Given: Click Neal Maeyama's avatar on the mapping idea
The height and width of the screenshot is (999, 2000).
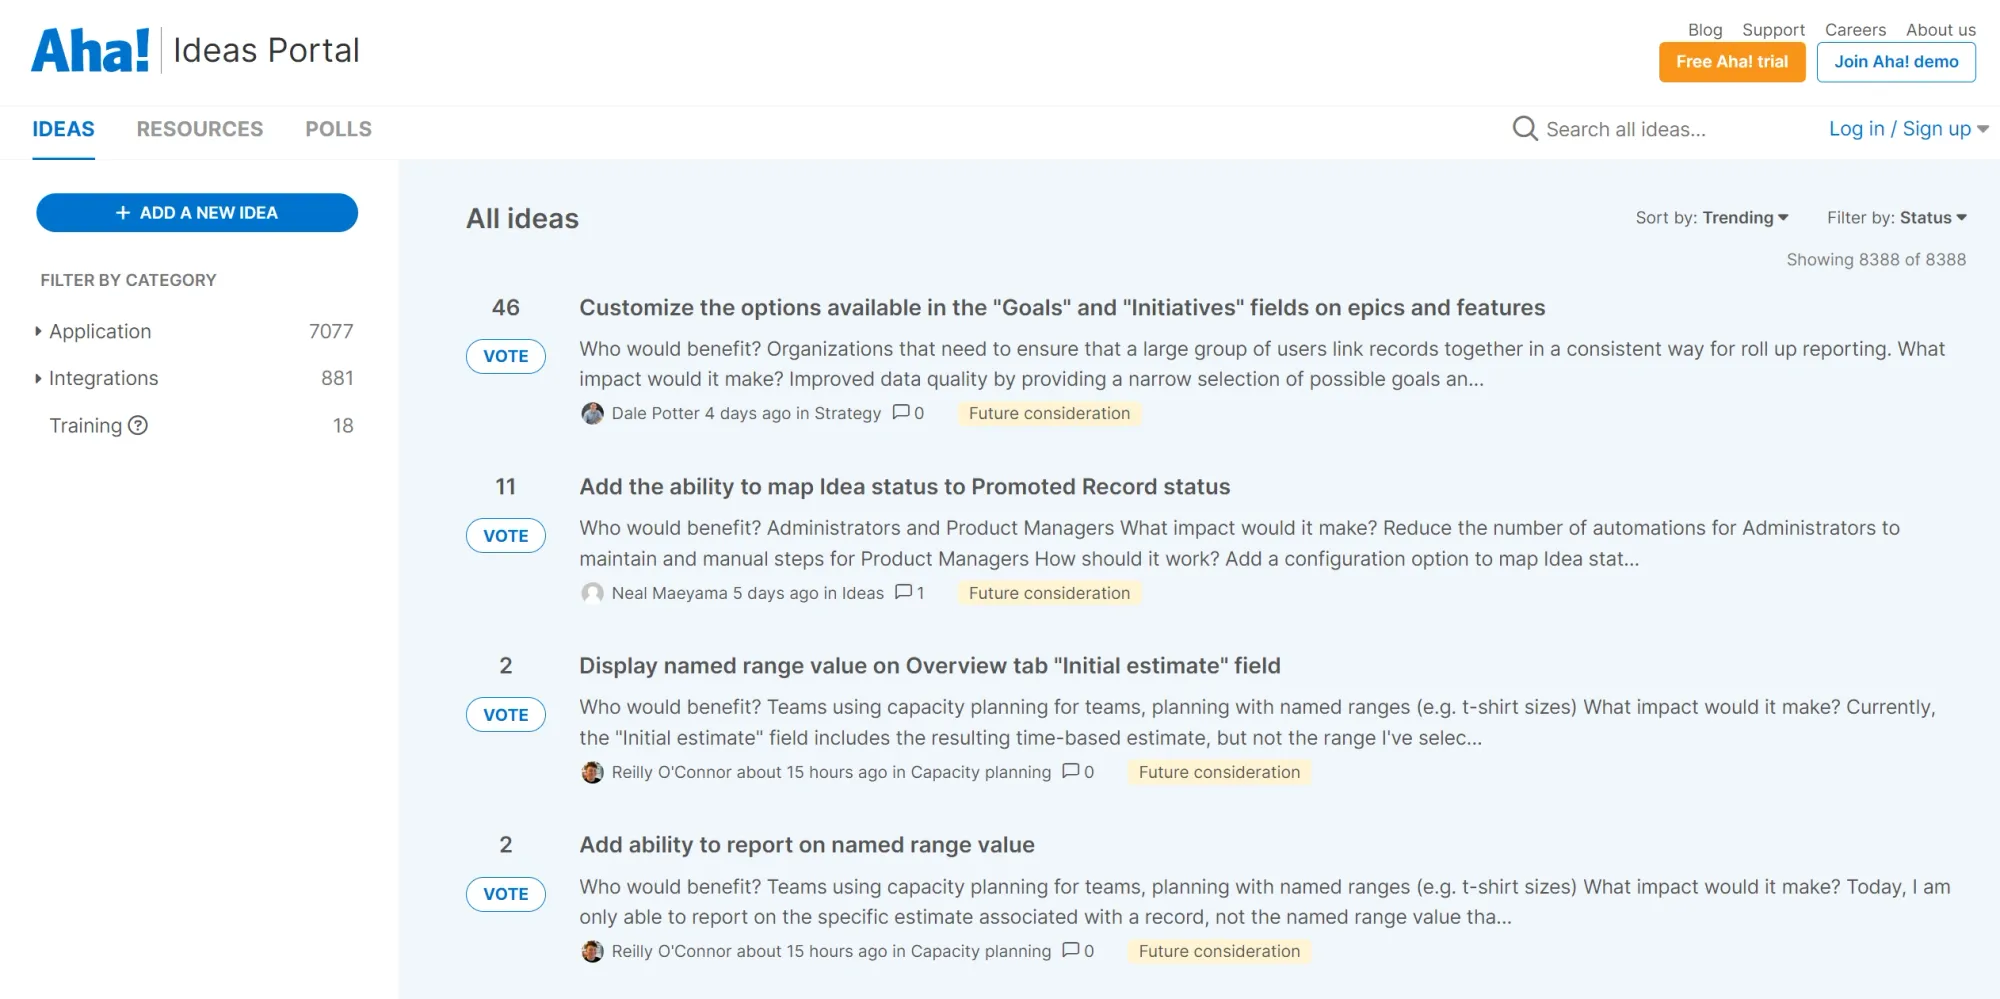Looking at the screenshot, I should 592,592.
